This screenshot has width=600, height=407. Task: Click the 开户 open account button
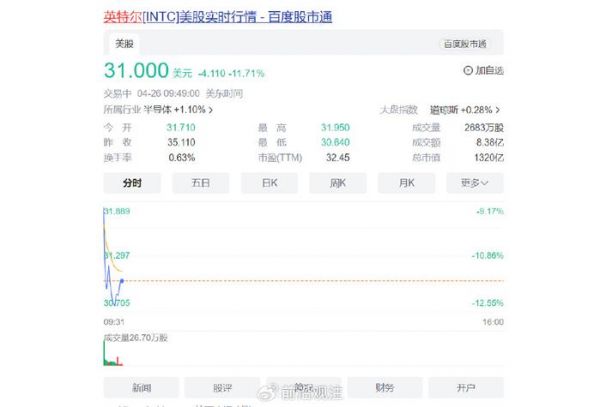click(x=466, y=387)
